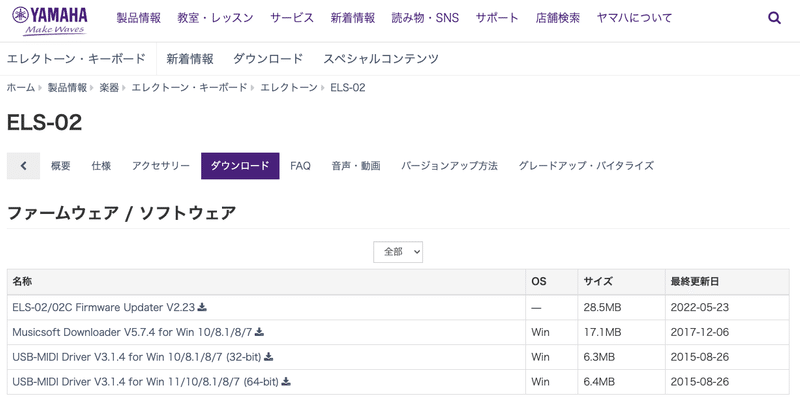Switch to the 仕様 tab
Screen dimensions: 800x407
tap(101, 166)
